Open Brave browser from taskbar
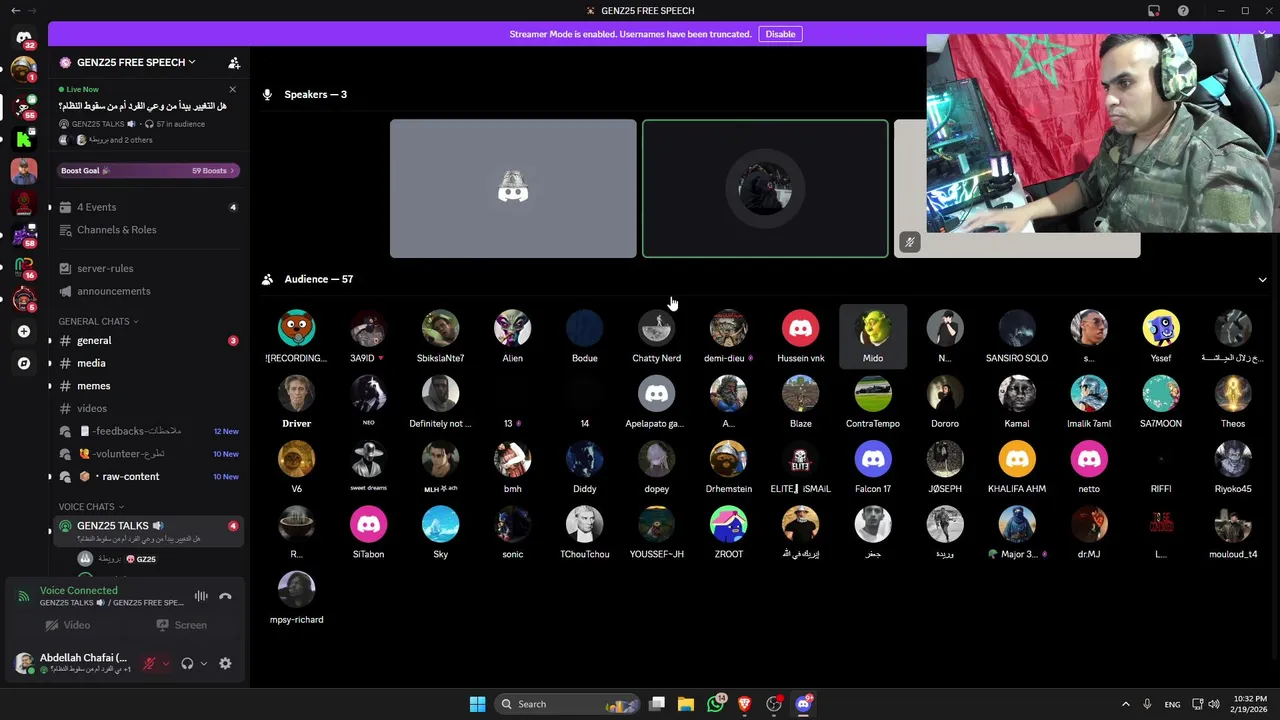The width and height of the screenshot is (1280, 720). point(744,704)
